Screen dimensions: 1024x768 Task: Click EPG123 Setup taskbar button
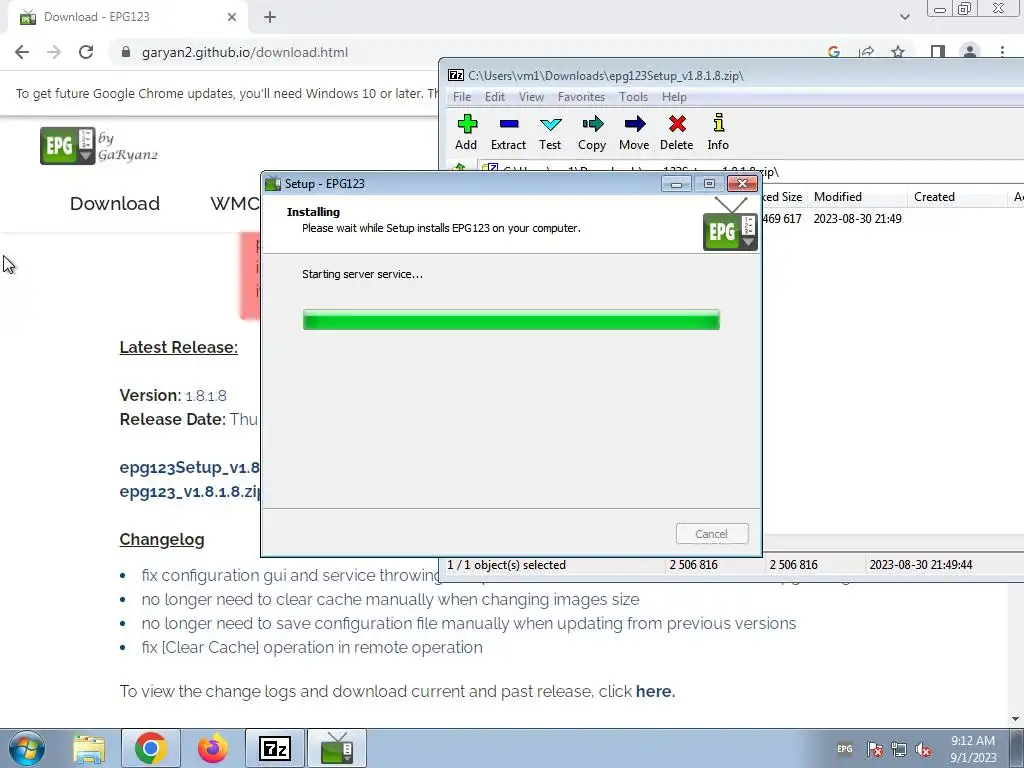[337, 748]
